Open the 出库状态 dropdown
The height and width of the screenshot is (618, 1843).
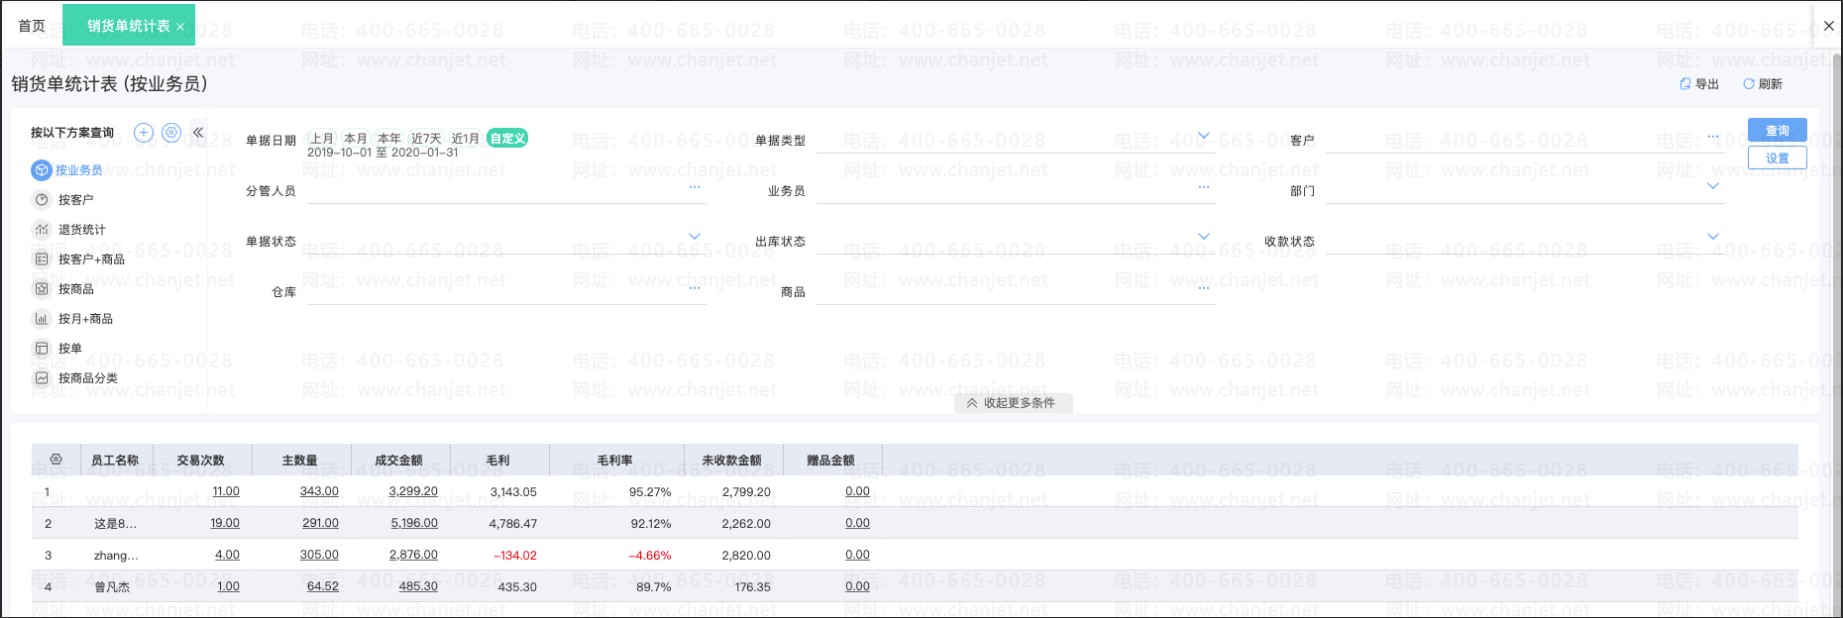1203,237
